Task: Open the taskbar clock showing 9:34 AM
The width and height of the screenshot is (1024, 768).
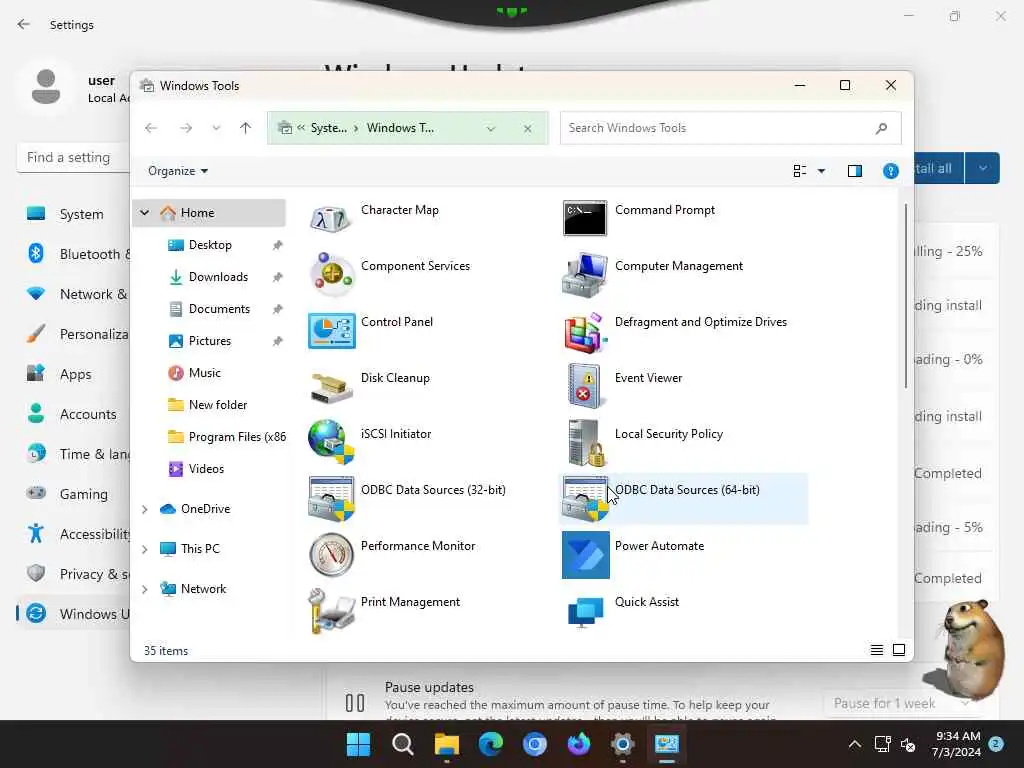Action: click(956, 744)
